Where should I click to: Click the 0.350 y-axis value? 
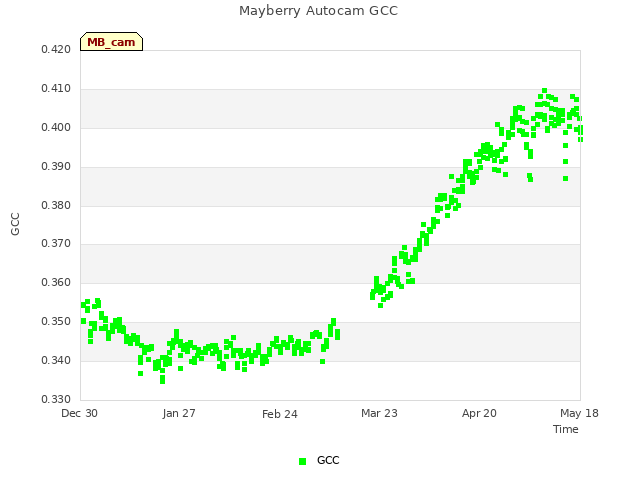pos(56,322)
